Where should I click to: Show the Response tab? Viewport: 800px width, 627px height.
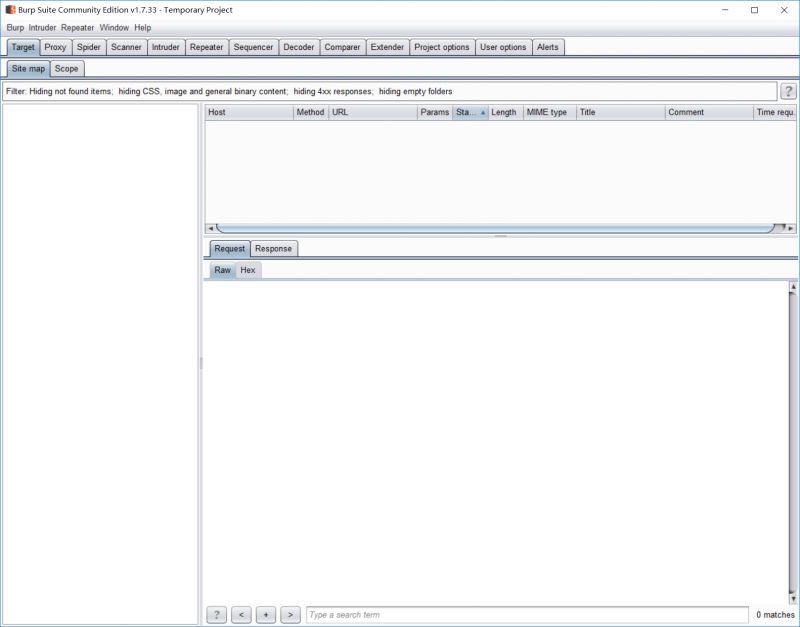273,249
